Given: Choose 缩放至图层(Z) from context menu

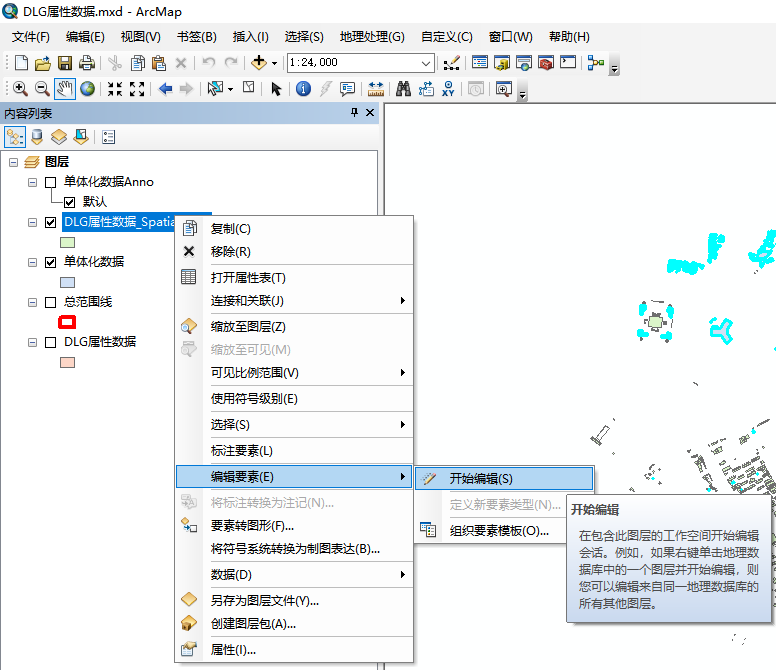Looking at the screenshot, I should click(x=294, y=327).
